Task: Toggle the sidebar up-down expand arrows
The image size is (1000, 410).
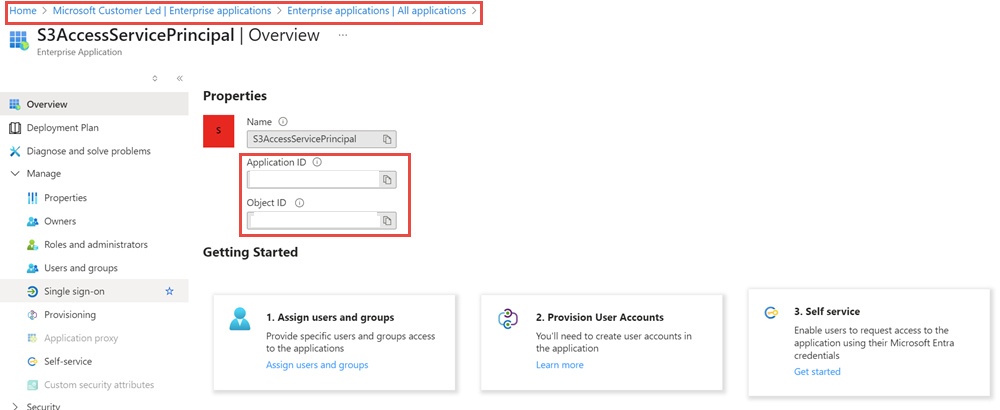Action: (155, 78)
